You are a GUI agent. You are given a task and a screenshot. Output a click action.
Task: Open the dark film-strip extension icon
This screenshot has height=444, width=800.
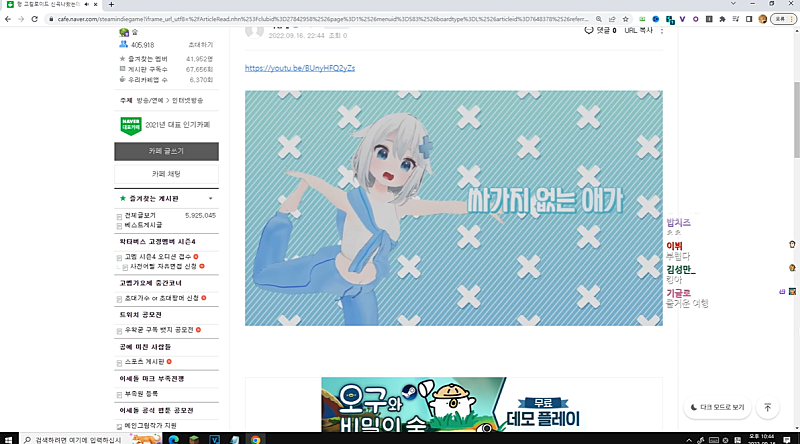[709, 19]
